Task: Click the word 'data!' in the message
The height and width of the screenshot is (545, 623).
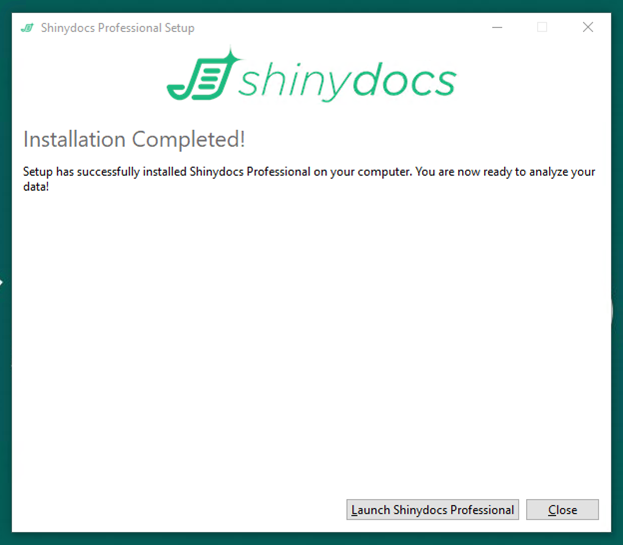Action: point(36,187)
